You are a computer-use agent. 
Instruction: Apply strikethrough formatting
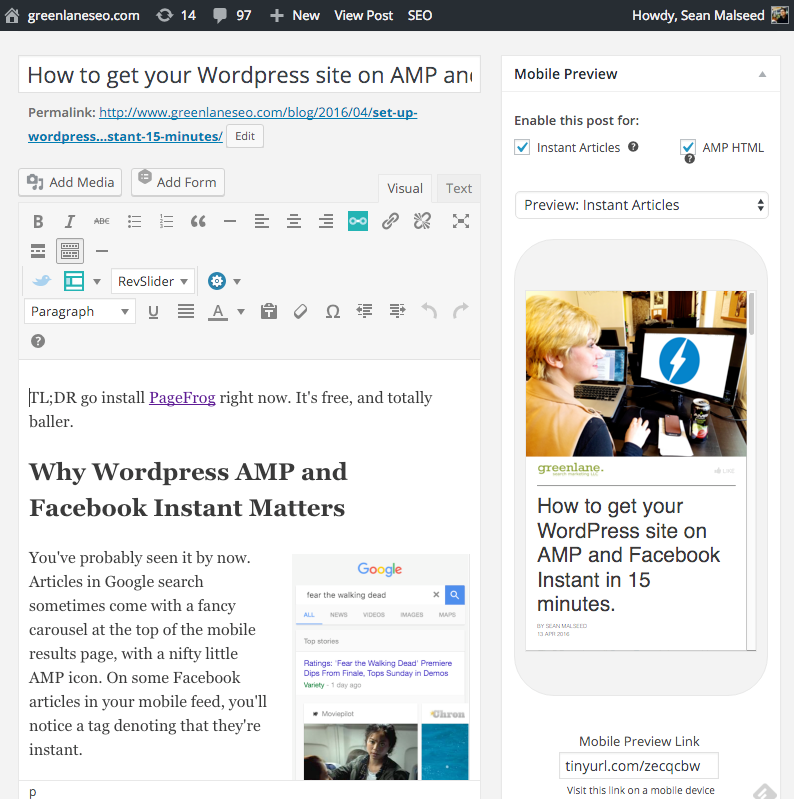102,222
